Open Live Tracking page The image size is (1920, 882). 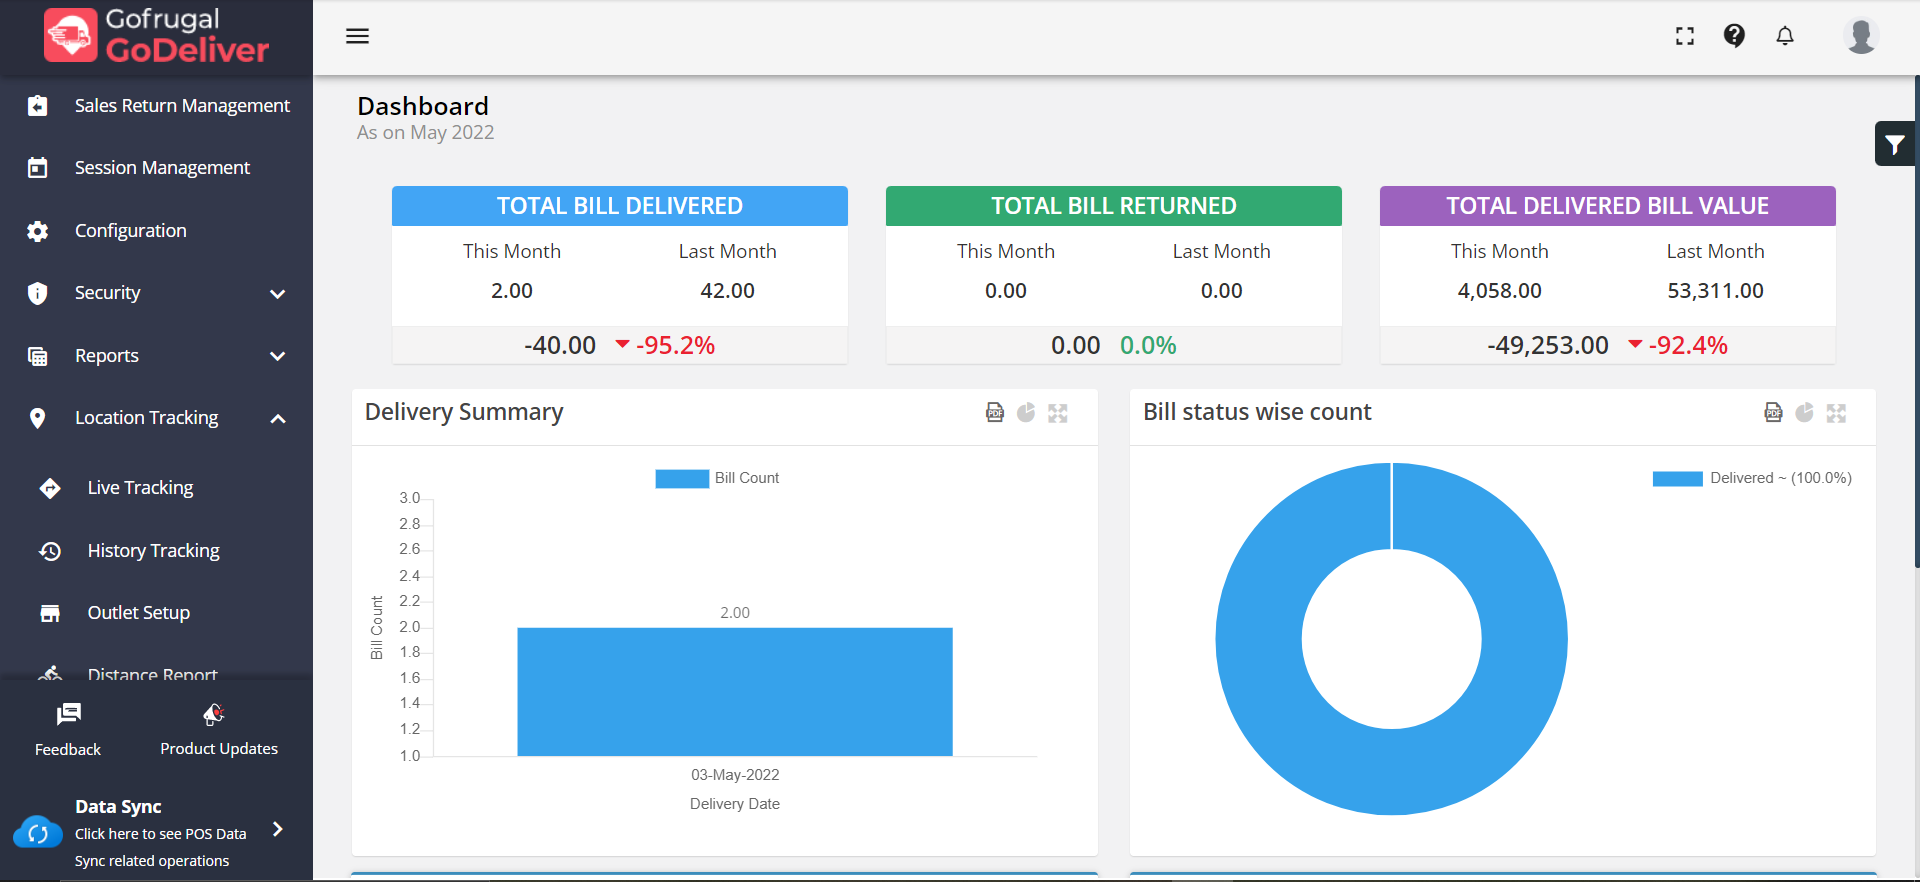tap(140, 488)
